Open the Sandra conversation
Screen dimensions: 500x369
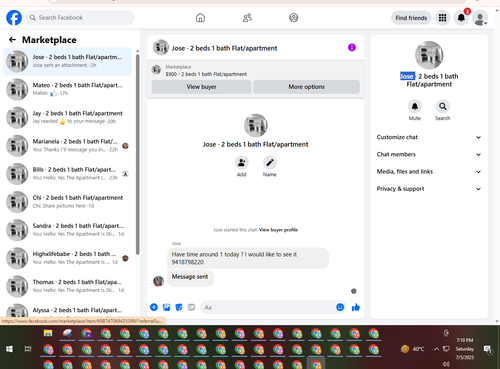(x=68, y=230)
